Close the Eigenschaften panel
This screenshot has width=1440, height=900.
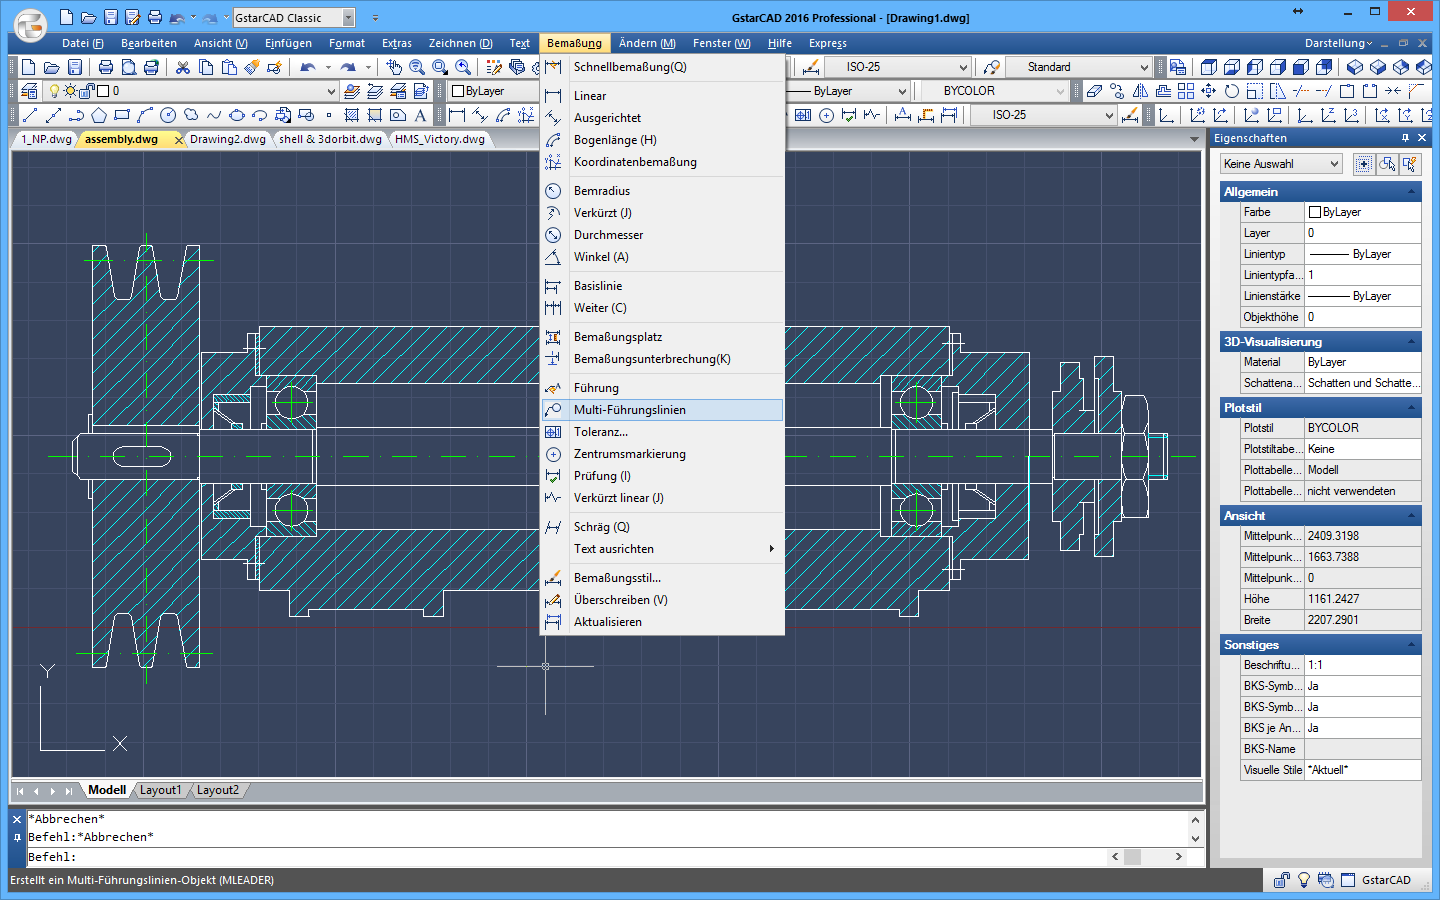click(1421, 138)
